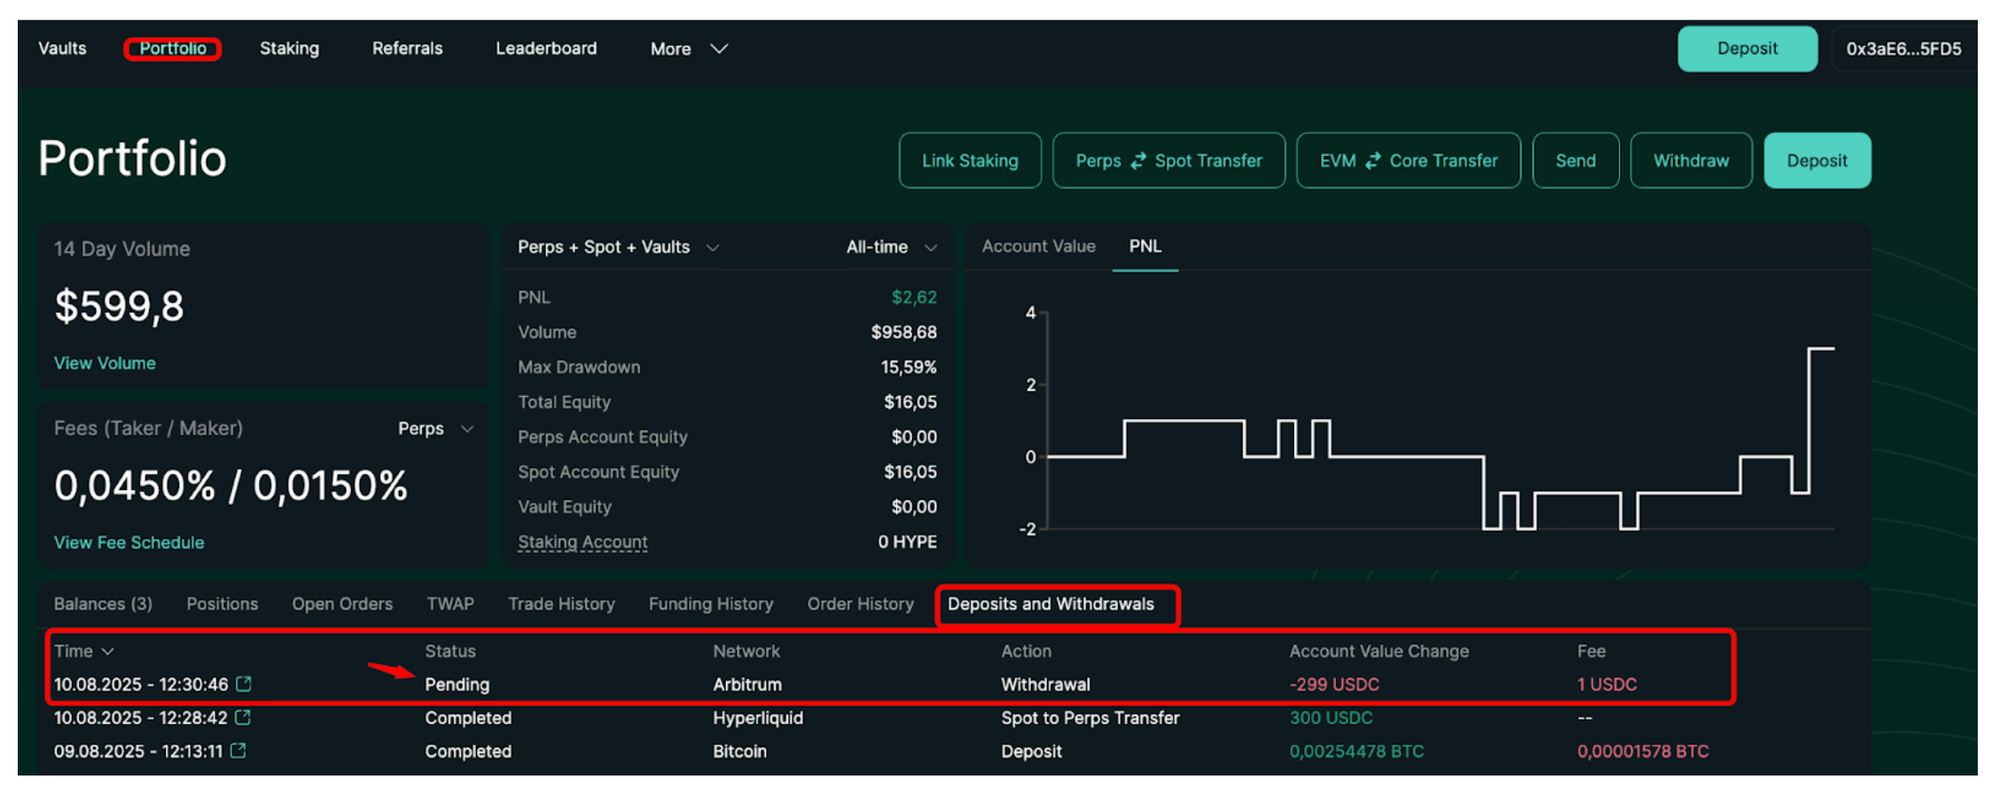Click swap arrows icon in EVM Core Transfer
This screenshot has width=2000, height=801.
(1373, 161)
